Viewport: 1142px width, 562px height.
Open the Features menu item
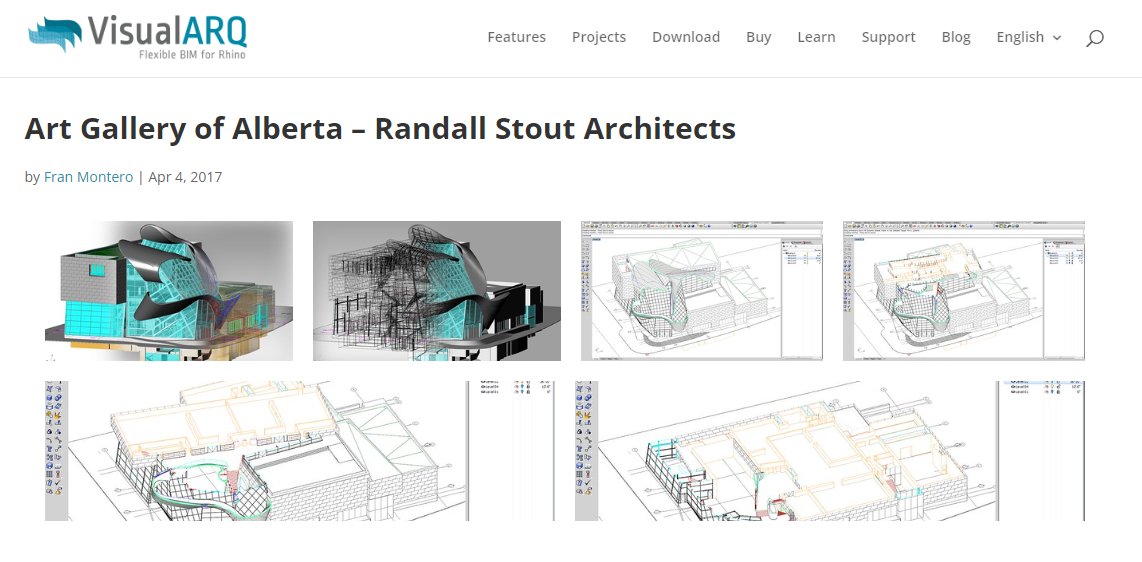(516, 37)
